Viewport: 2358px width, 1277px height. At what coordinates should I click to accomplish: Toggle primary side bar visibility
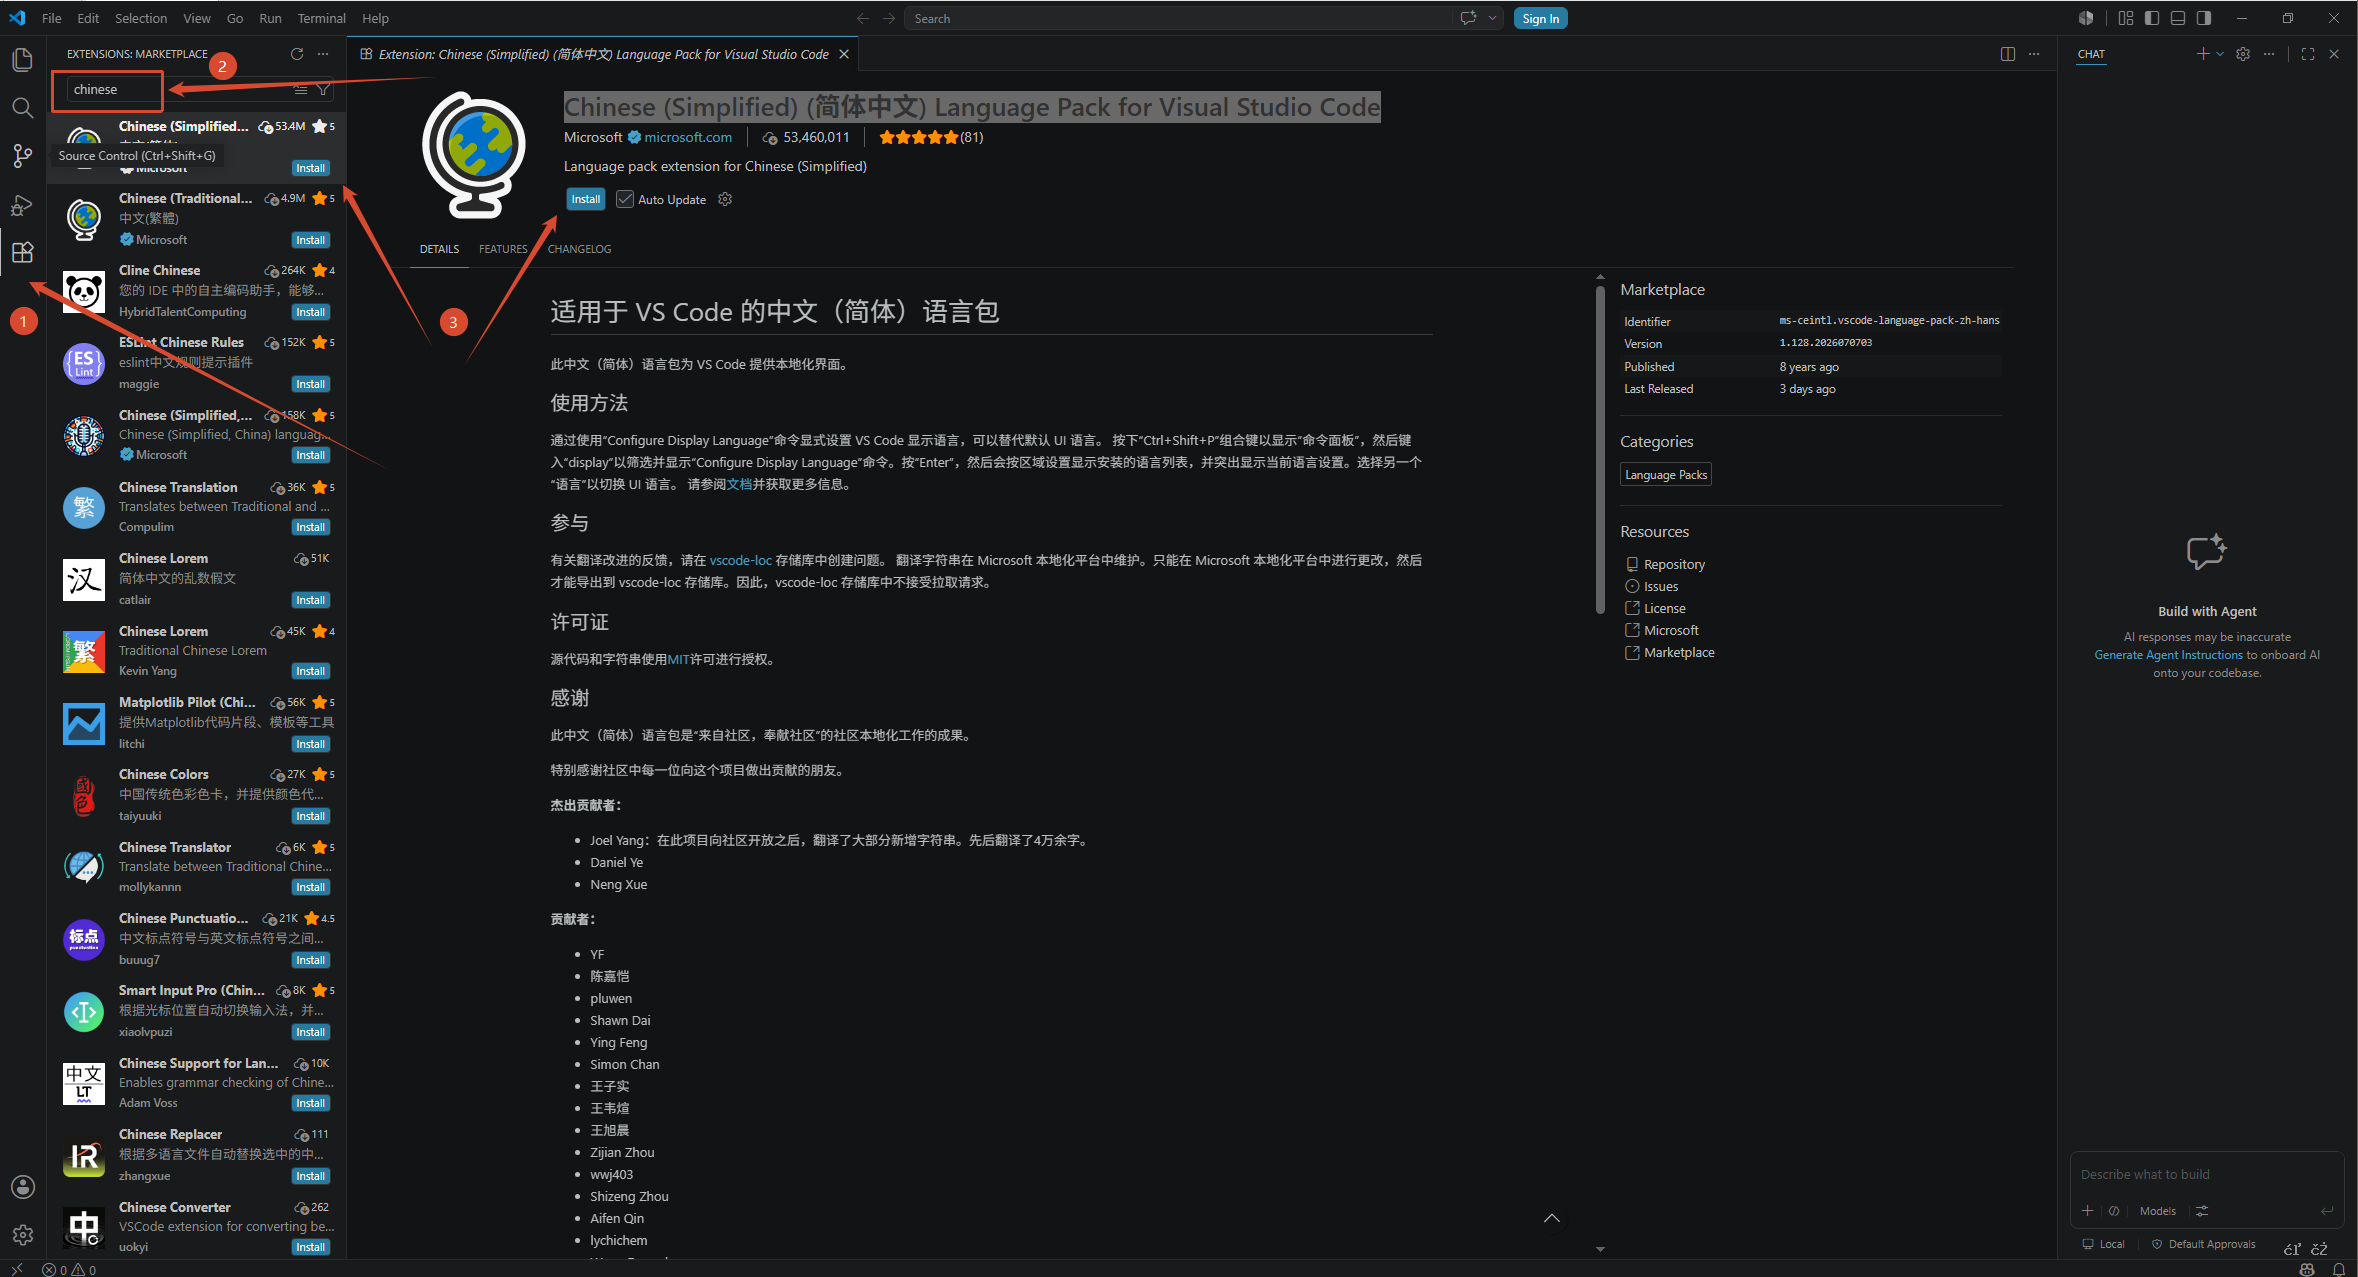[2151, 18]
